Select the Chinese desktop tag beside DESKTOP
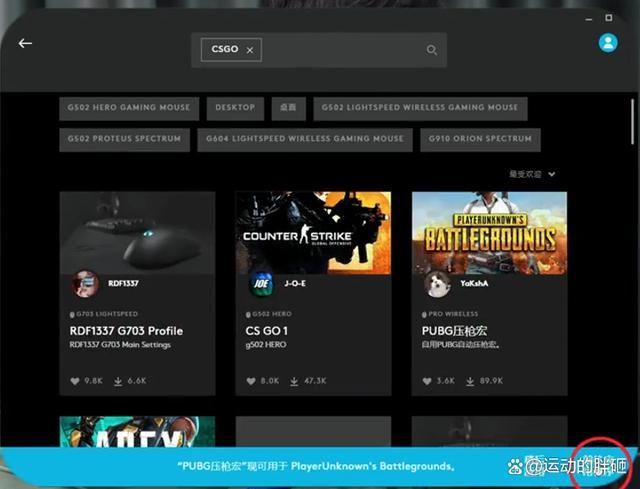The image size is (640, 489). [x=288, y=108]
